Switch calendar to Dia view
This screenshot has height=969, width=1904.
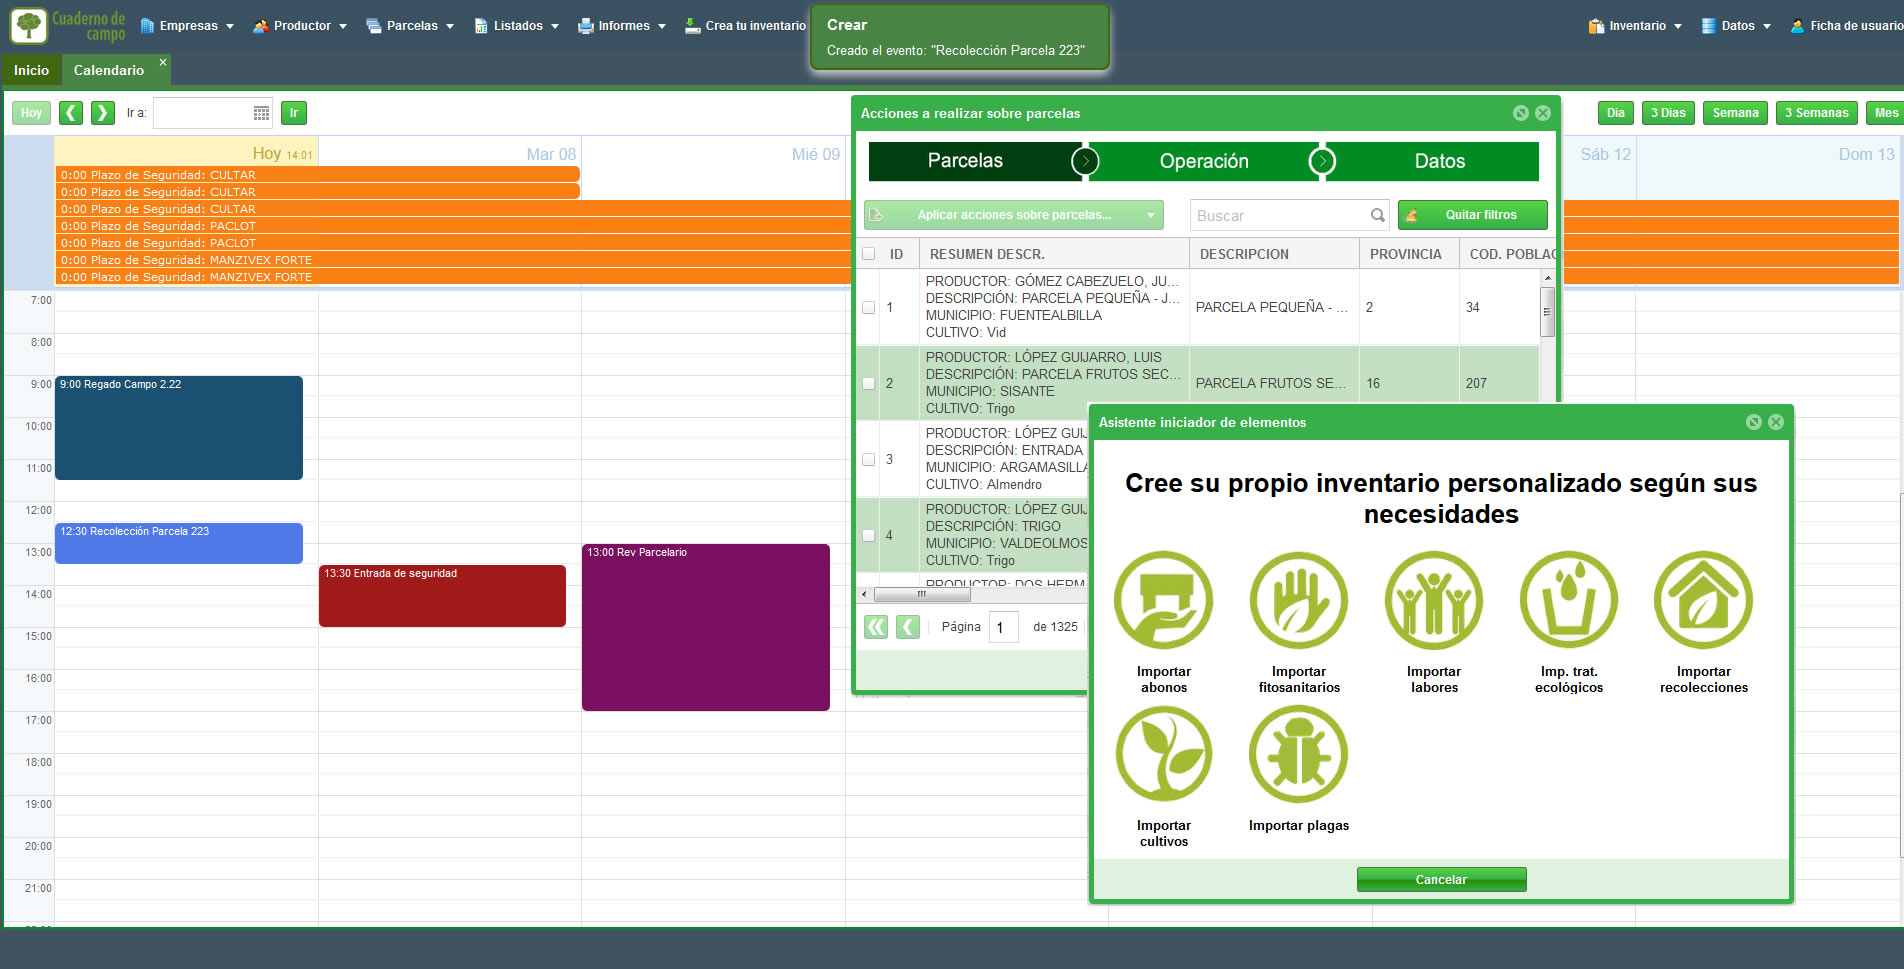pyautogui.click(x=1616, y=113)
